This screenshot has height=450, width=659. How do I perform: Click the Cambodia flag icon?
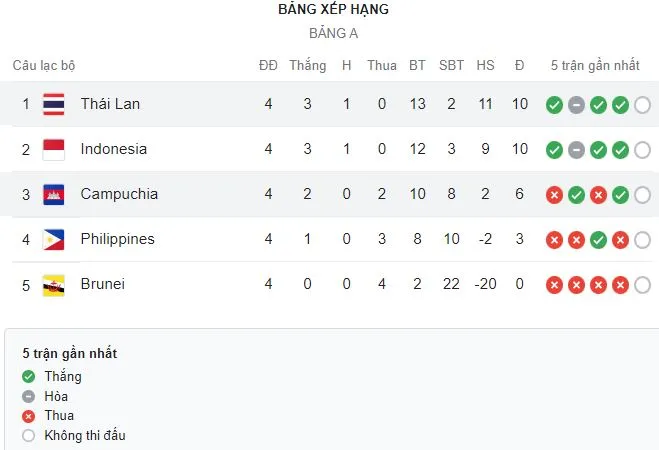[x=54, y=194]
